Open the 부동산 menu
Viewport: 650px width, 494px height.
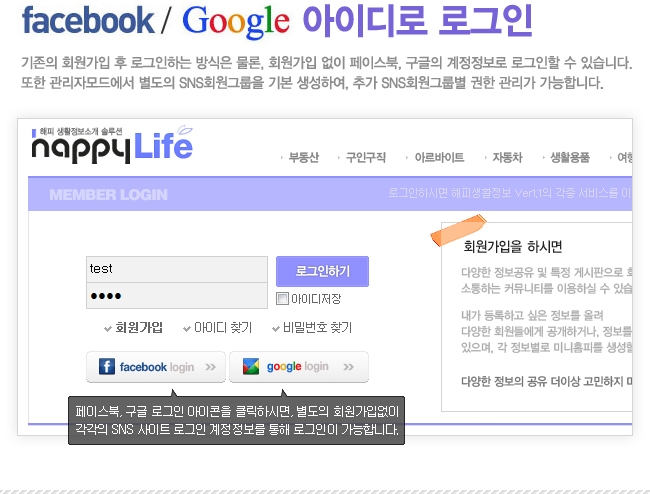(303, 157)
